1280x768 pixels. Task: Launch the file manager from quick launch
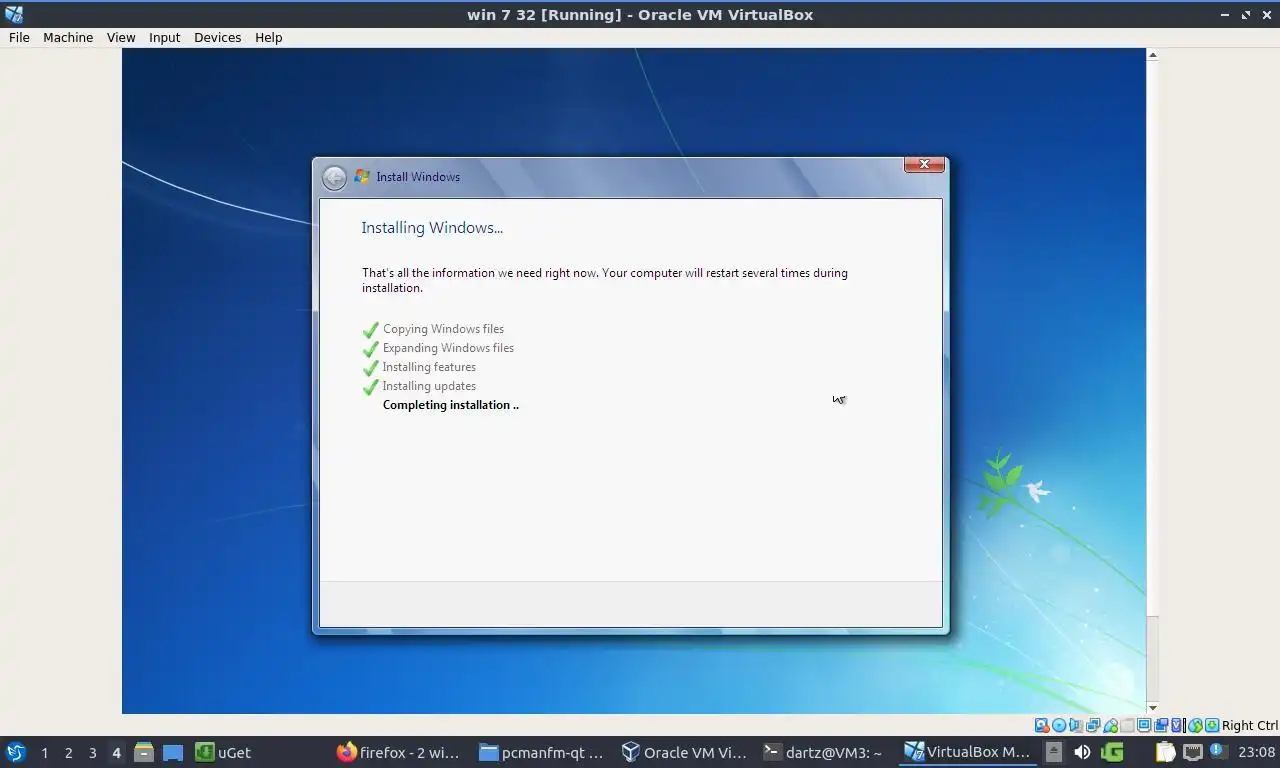click(x=144, y=752)
